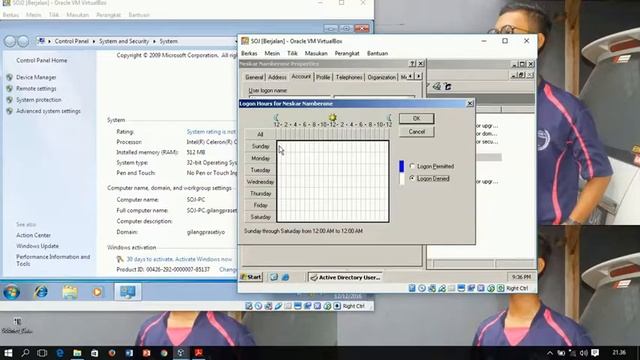Open the Windows 10 host Start menu
This screenshot has width=640, height=360.
pyautogui.click(x=8, y=353)
